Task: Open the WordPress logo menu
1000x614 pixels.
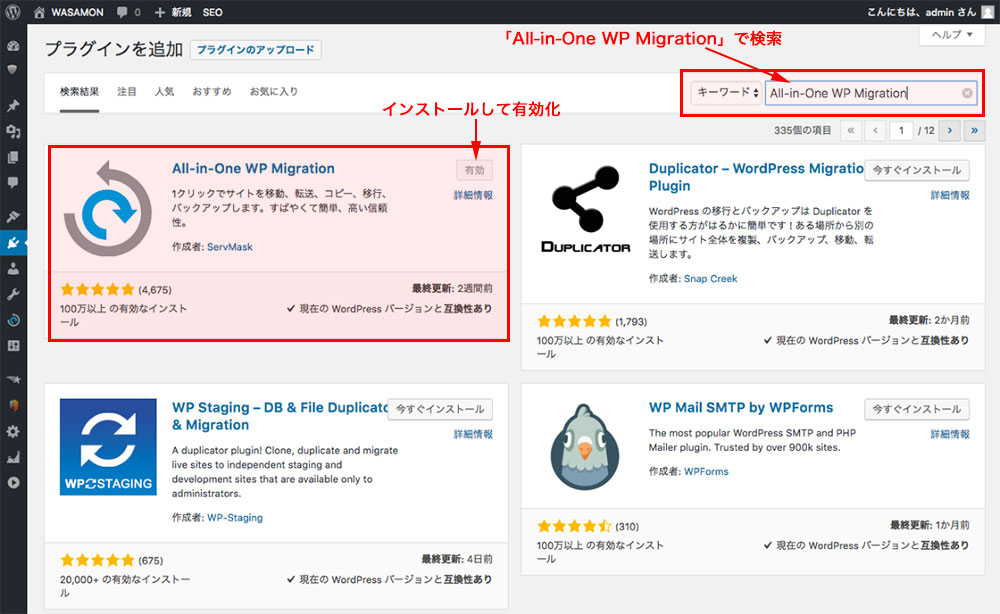Action: pos(13,12)
